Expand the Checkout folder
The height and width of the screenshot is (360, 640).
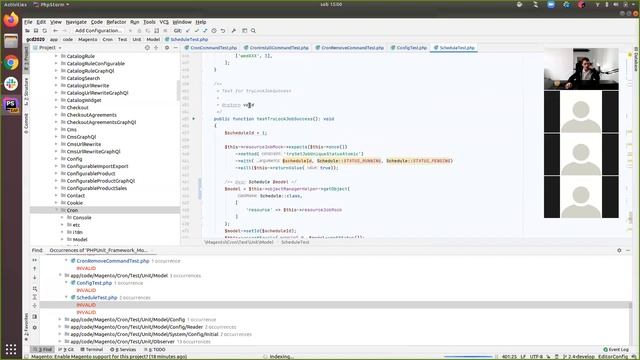click(57, 107)
